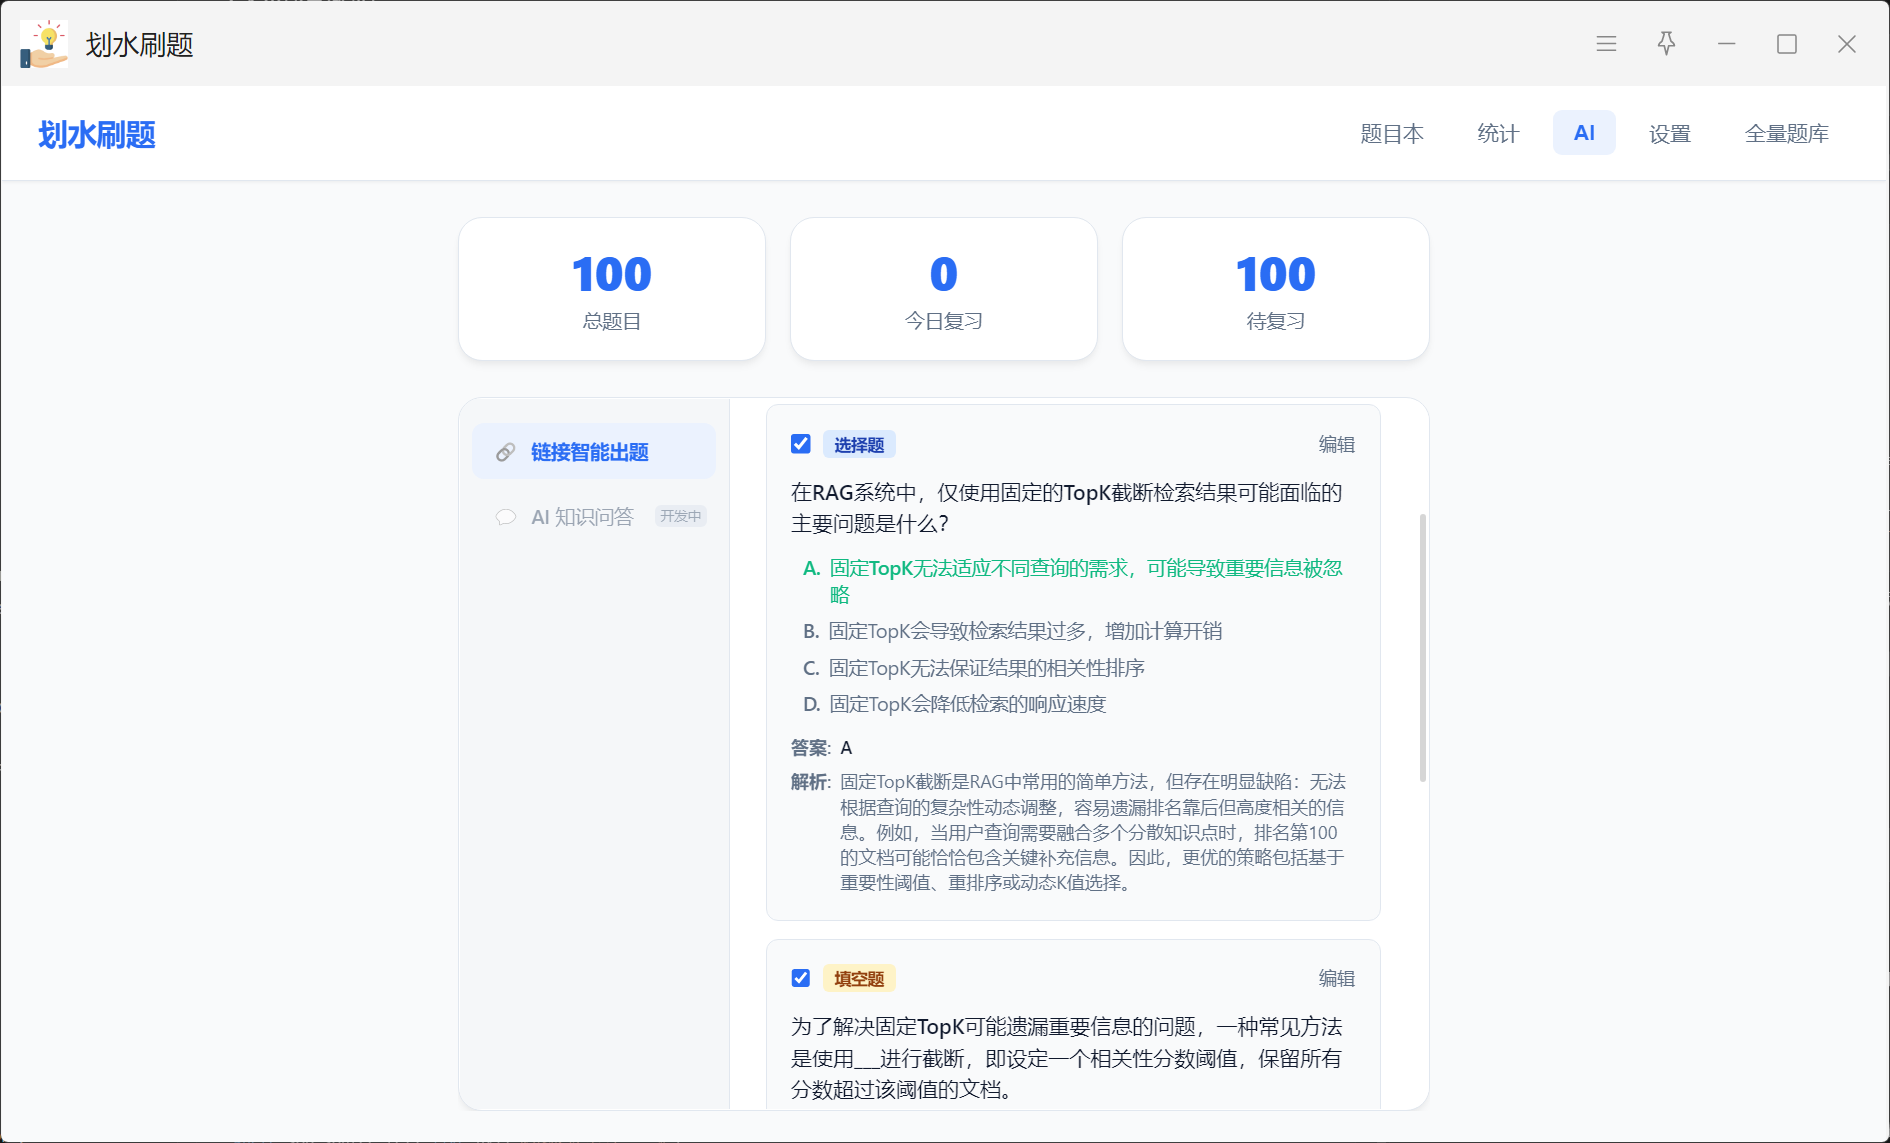
Task: Open the hamburger menu in title bar
Action: [x=1606, y=44]
